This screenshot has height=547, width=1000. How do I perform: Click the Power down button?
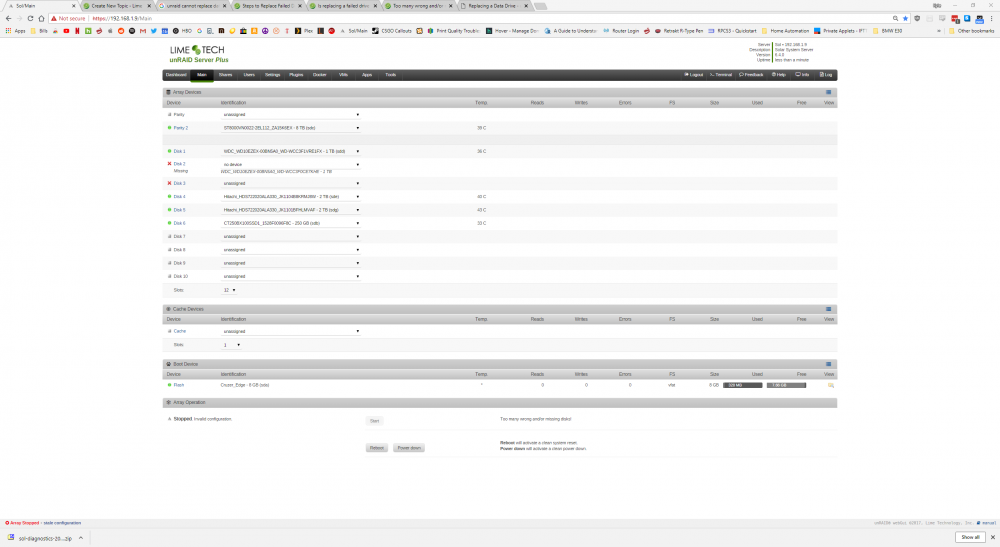coord(409,448)
